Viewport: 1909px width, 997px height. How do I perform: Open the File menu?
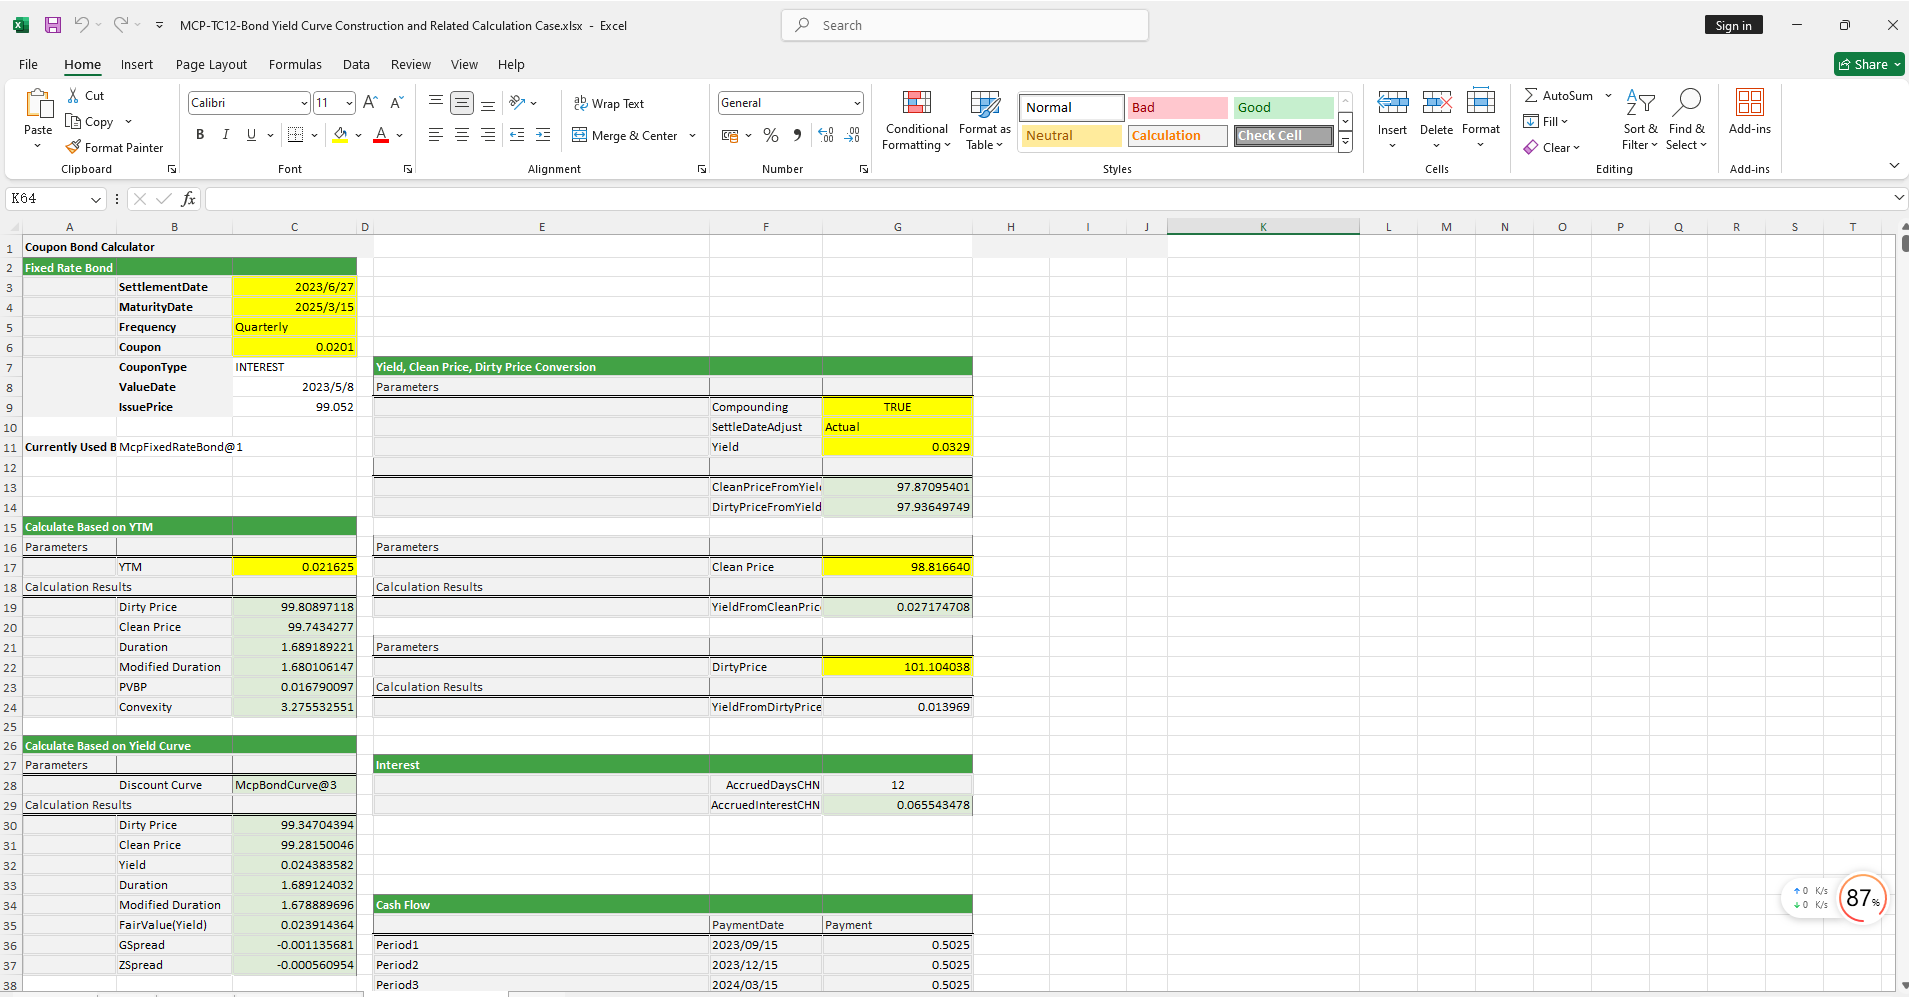[28, 64]
